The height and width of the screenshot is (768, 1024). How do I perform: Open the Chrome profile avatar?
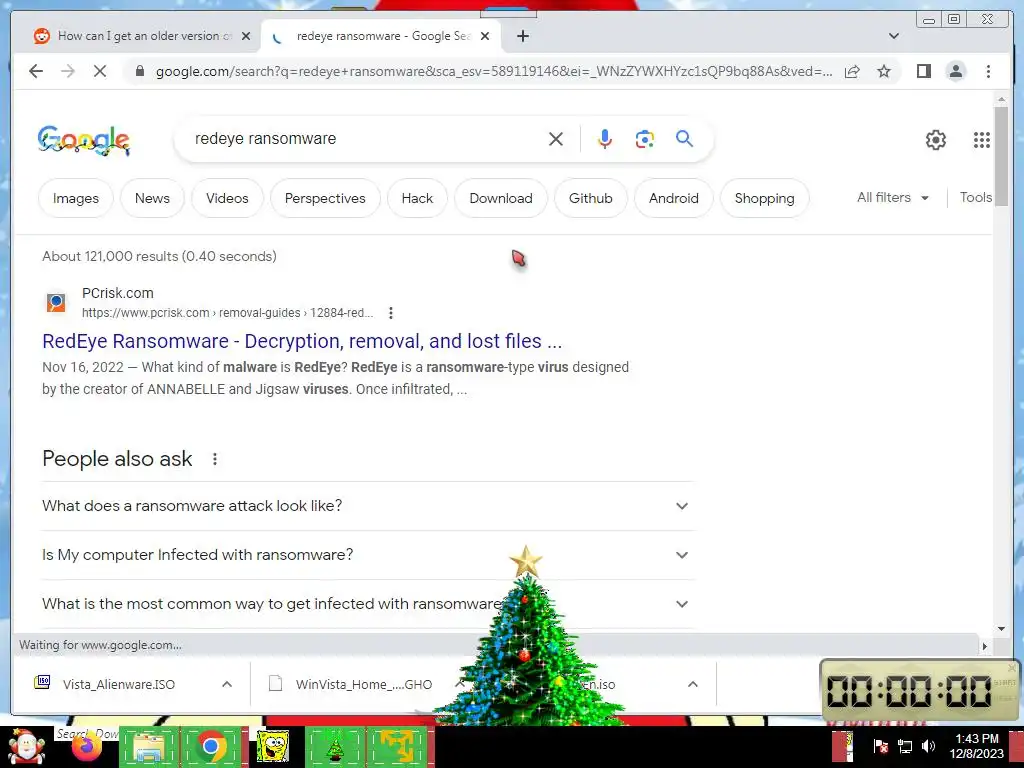point(955,71)
